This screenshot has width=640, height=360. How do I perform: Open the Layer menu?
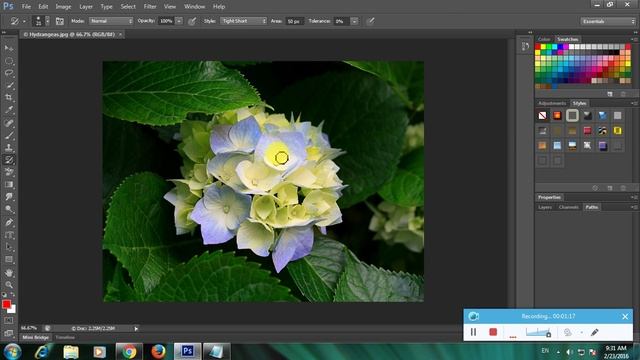click(x=86, y=7)
